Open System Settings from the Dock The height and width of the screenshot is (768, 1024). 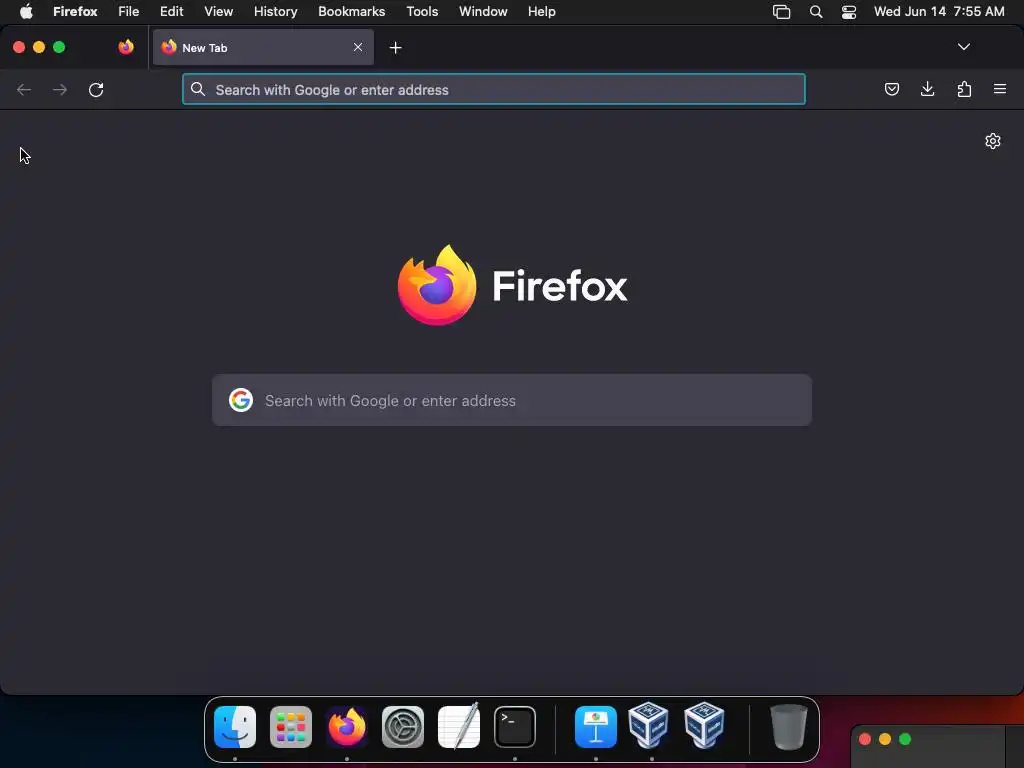tap(403, 726)
